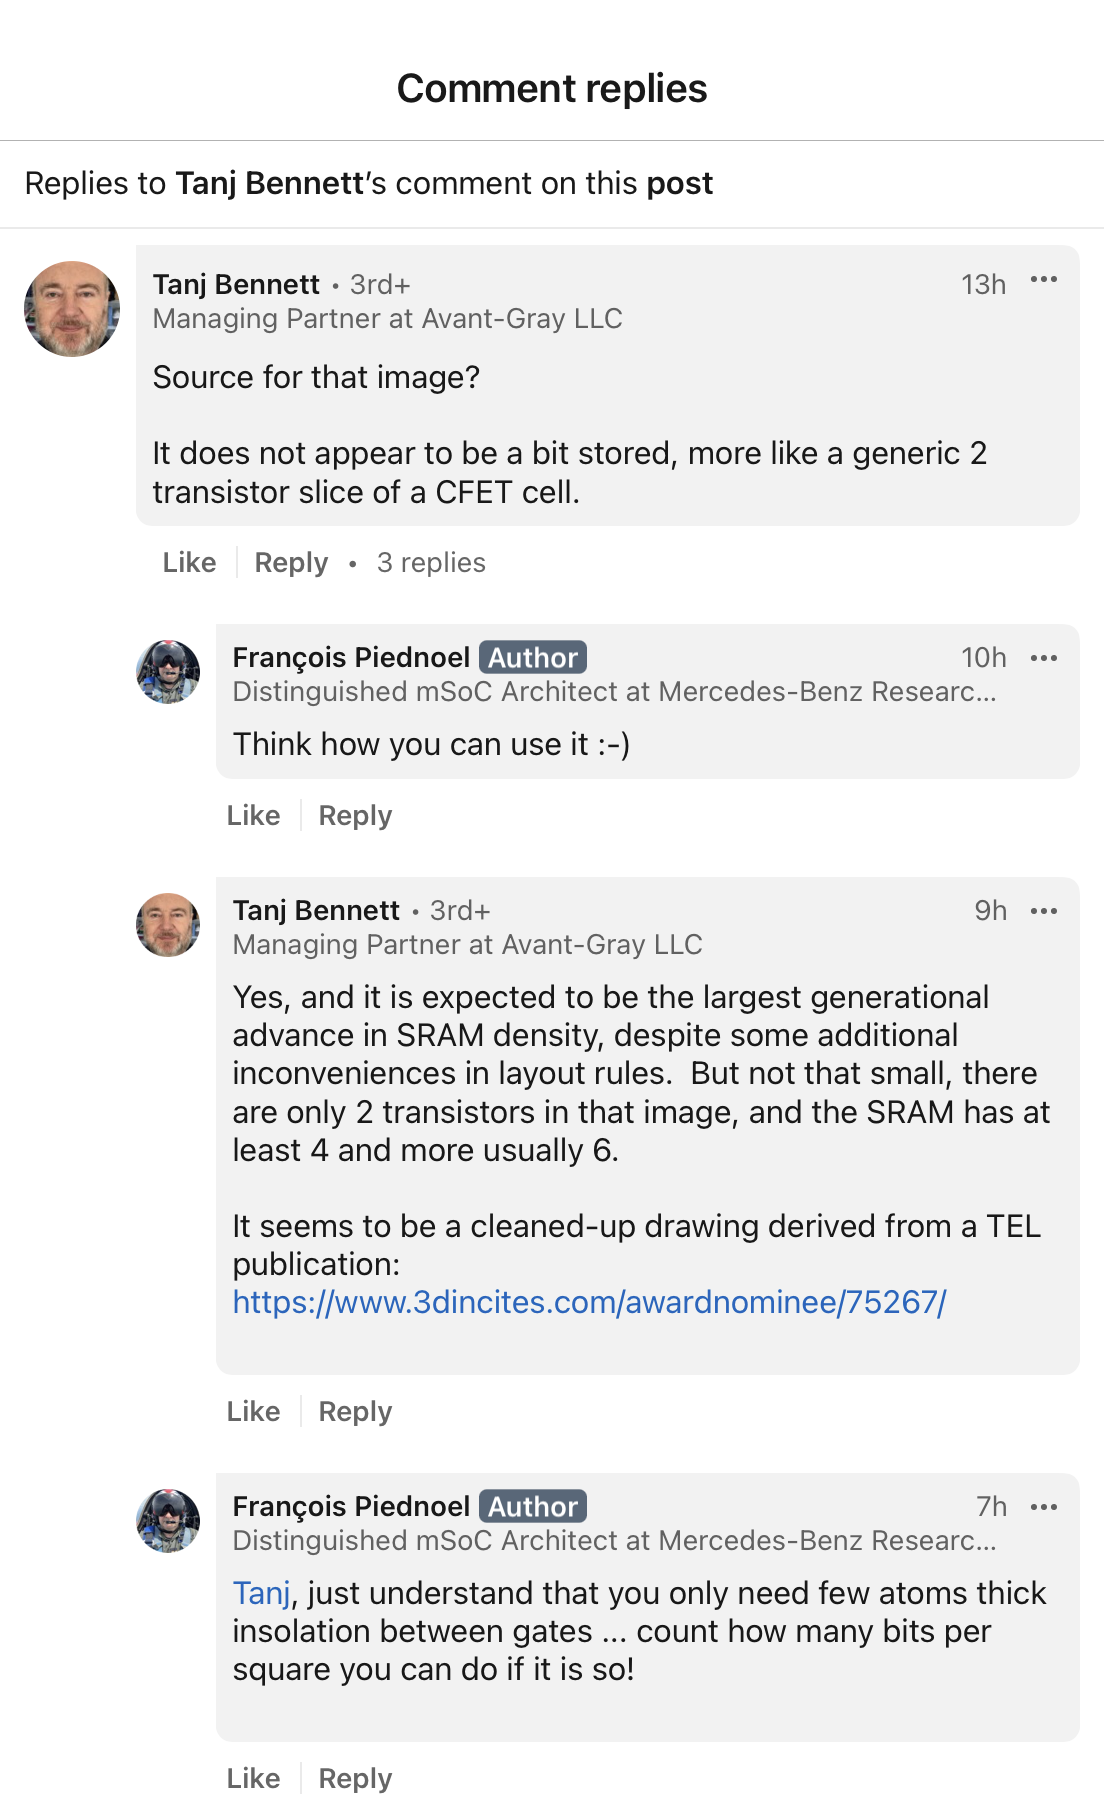Open François Piednoel's name on 7h reply
Viewport: 1104px width, 1814px height.
coord(351,1507)
